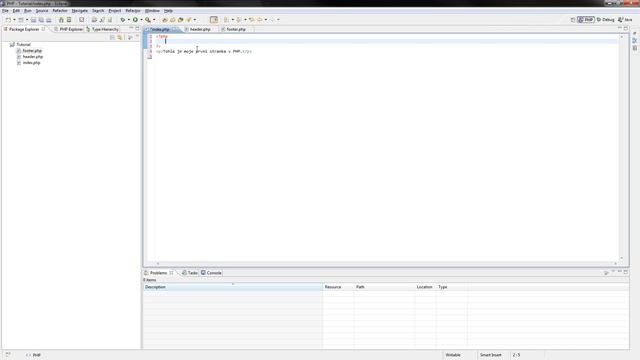Open the Window menu
This screenshot has width=640, height=360.
pos(152,11)
